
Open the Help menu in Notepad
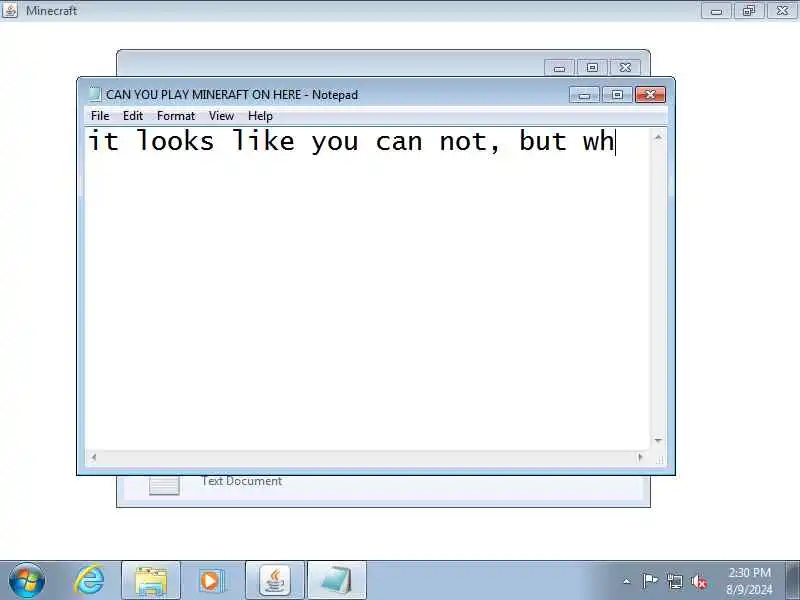(x=260, y=116)
